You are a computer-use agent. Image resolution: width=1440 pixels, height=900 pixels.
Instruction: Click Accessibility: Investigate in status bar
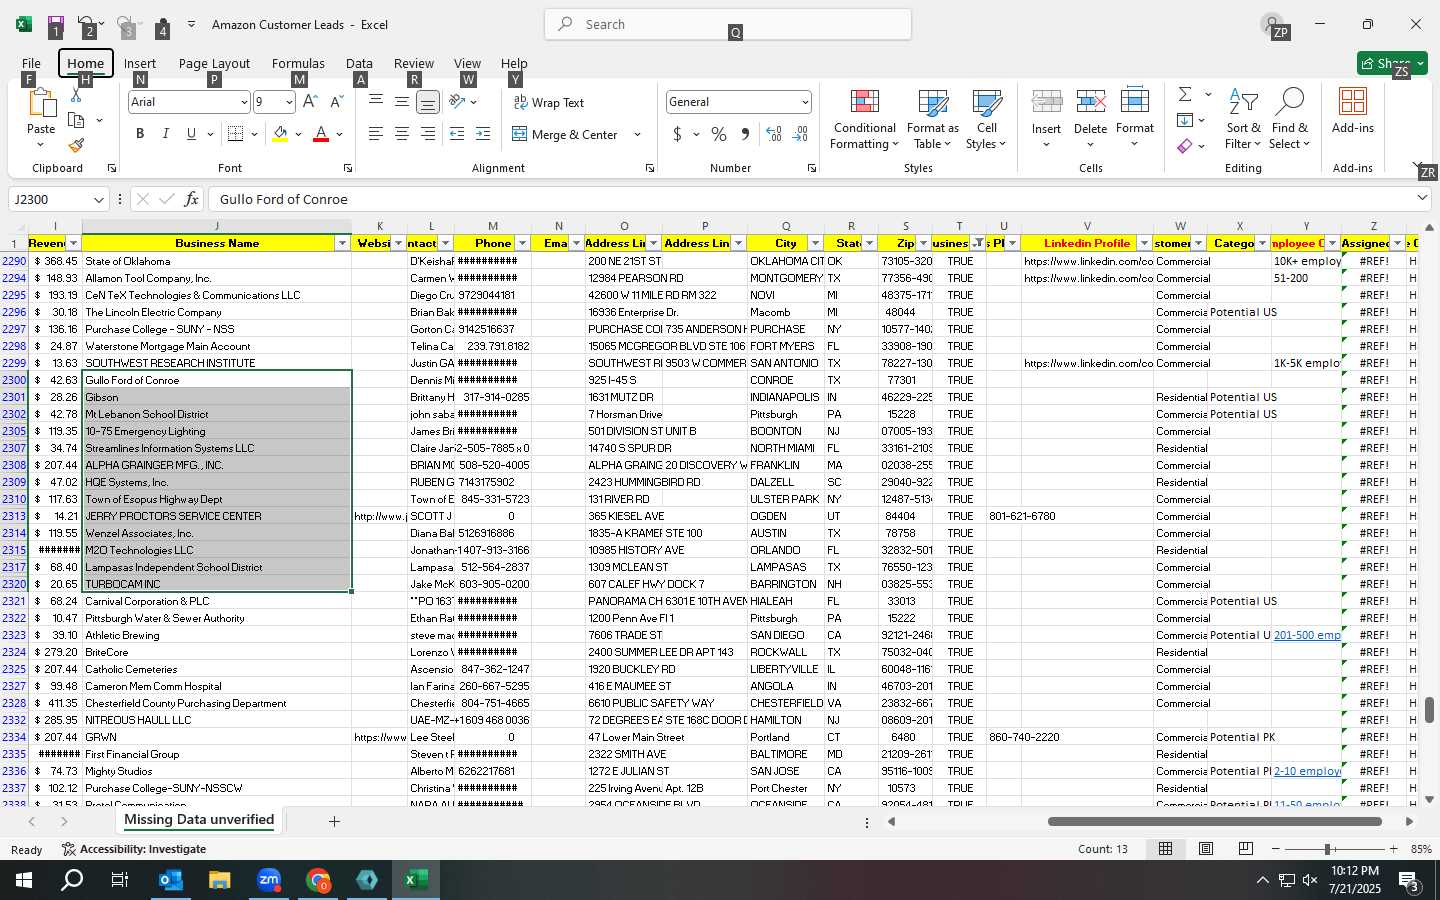(x=134, y=849)
